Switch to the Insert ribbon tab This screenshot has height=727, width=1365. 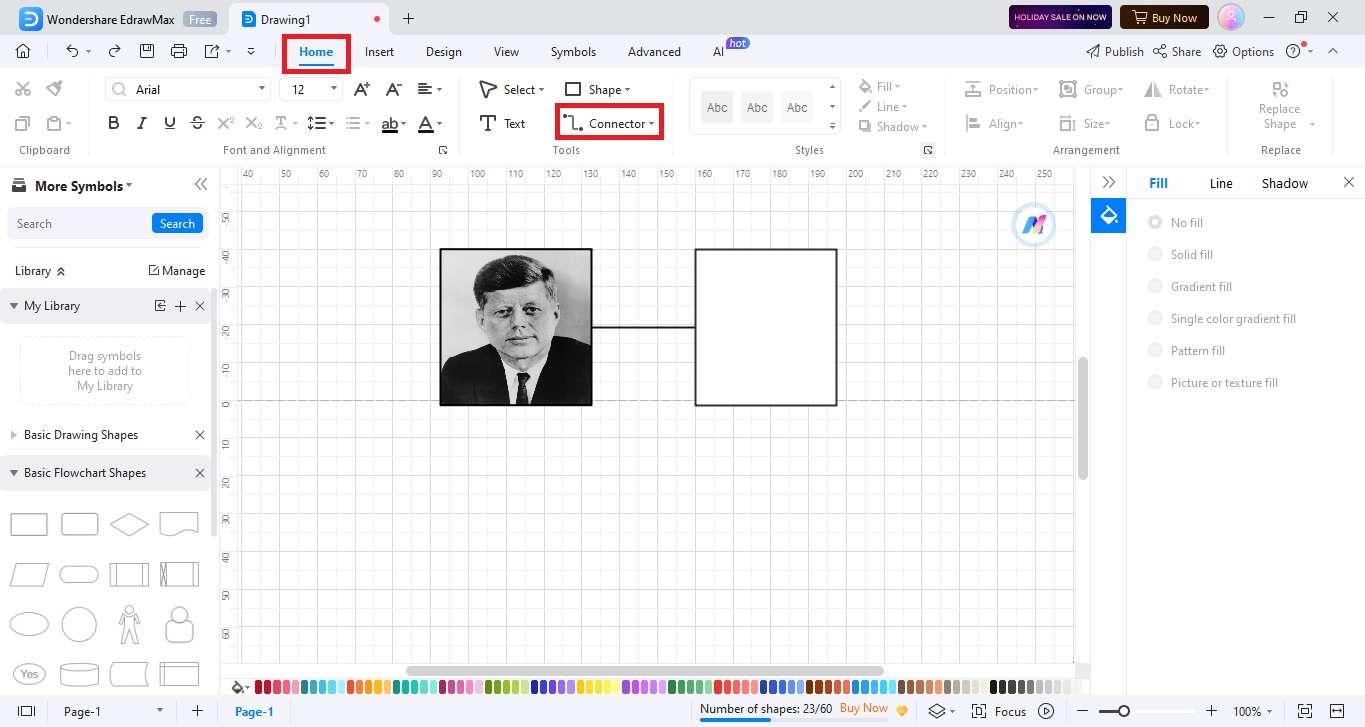point(379,52)
